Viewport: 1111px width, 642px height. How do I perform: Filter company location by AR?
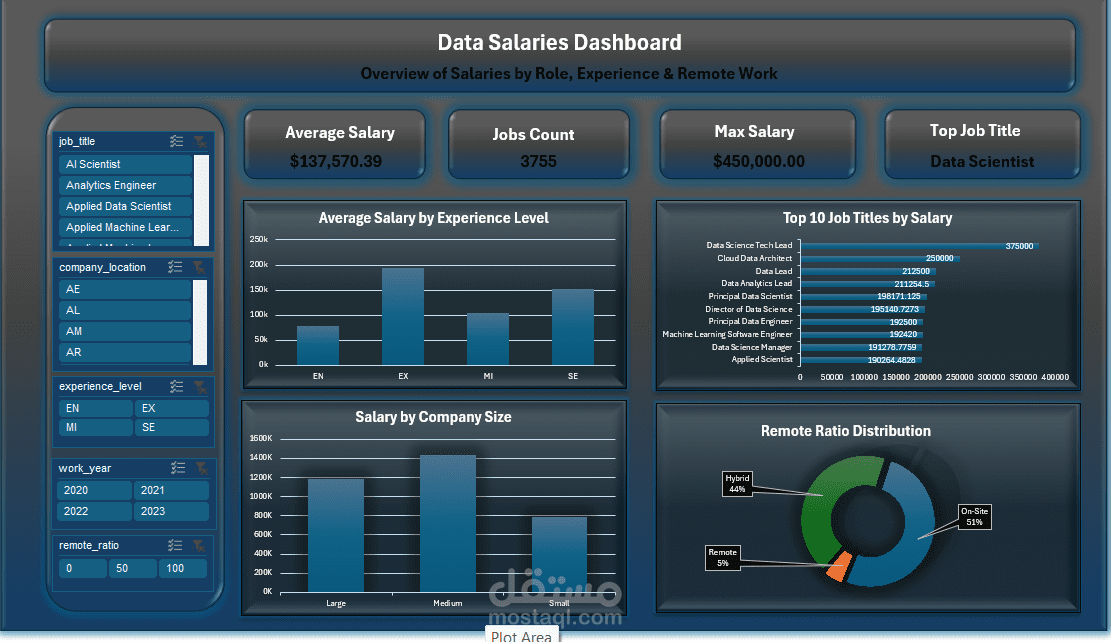pyautogui.click(x=125, y=352)
